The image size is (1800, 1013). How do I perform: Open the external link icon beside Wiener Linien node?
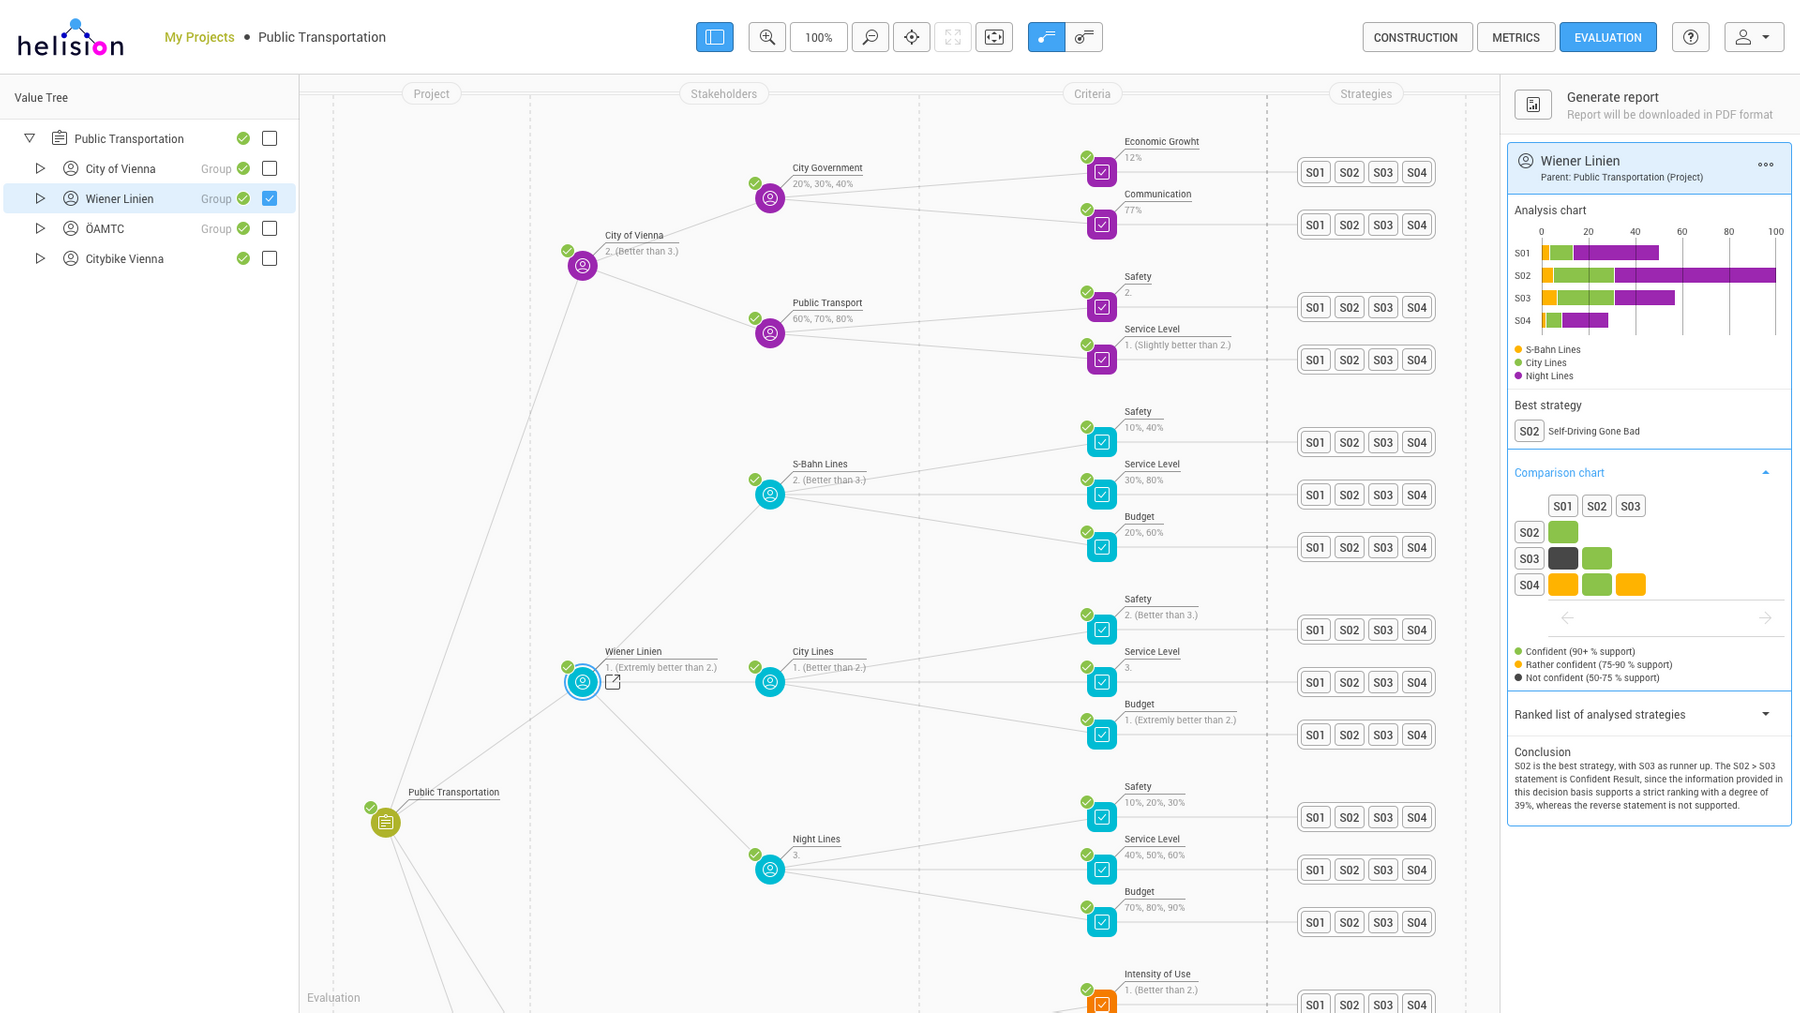[x=613, y=682]
